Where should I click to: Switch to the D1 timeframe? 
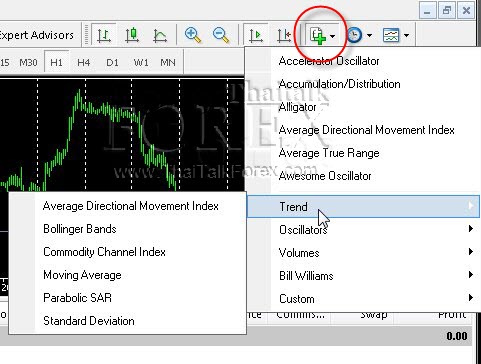click(x=112, y=62)
